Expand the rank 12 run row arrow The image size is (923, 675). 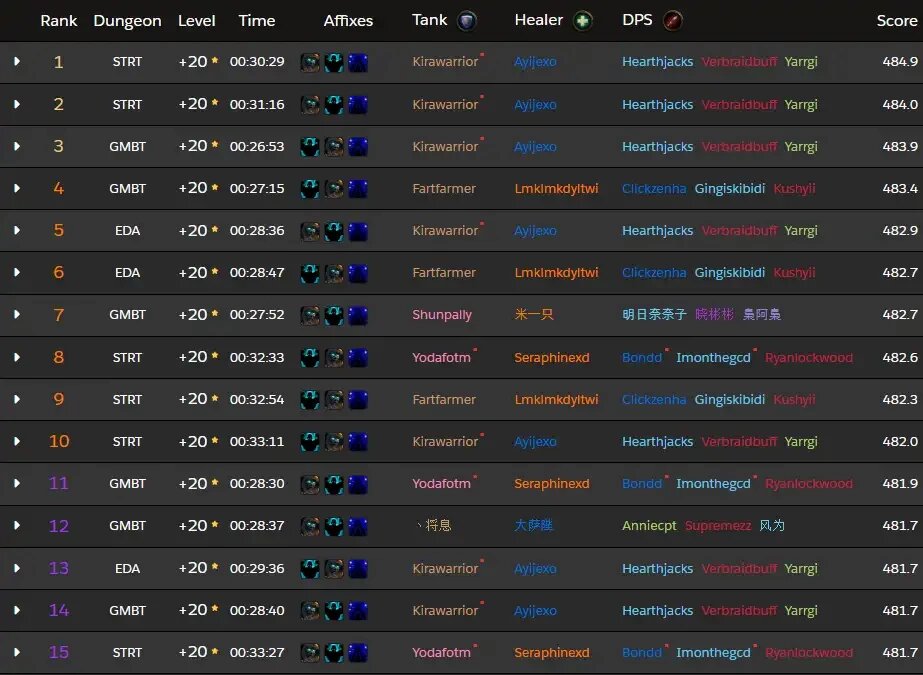click(16, 526)
